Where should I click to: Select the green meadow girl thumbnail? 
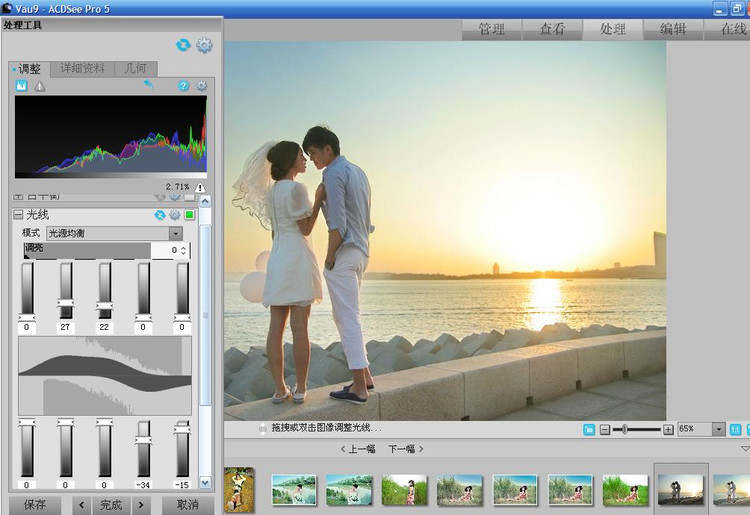(x=404, y=489)
